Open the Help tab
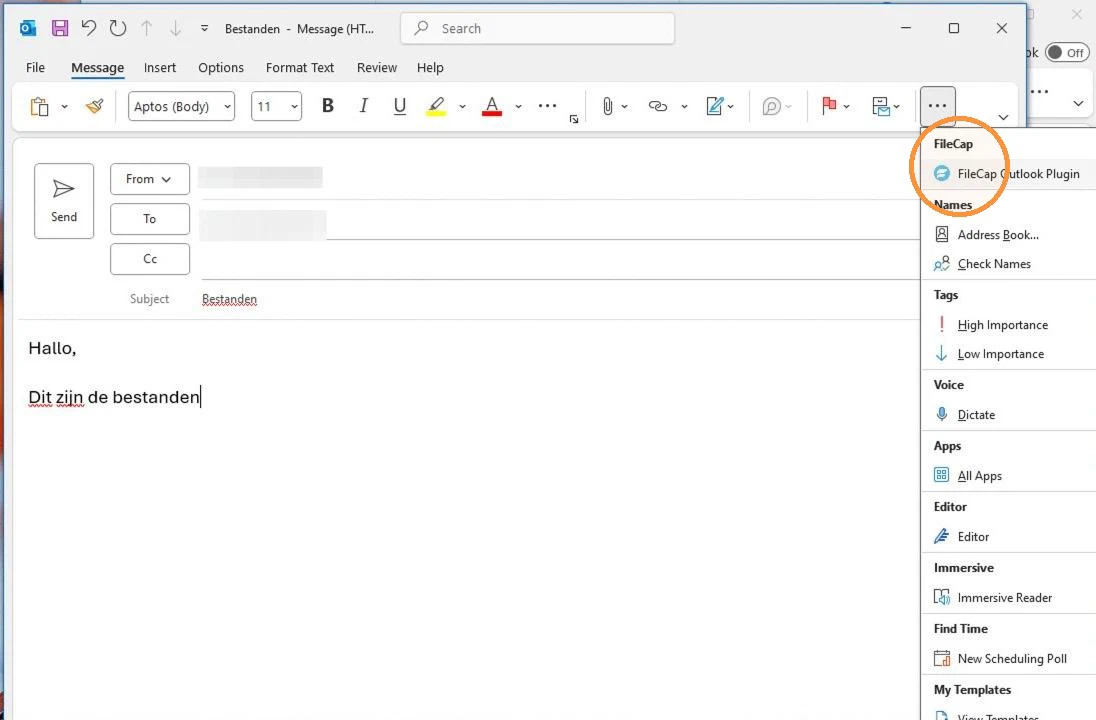The image size is (1096, 720). tap(430, 68)
